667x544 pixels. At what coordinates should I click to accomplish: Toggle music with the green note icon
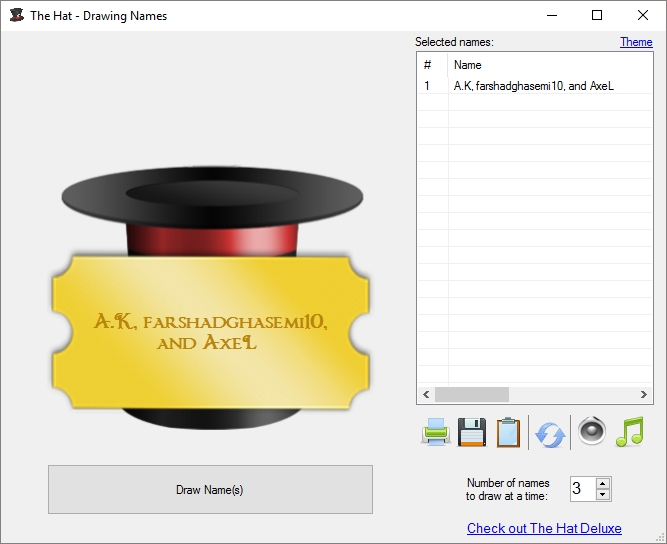pos(629,431)
